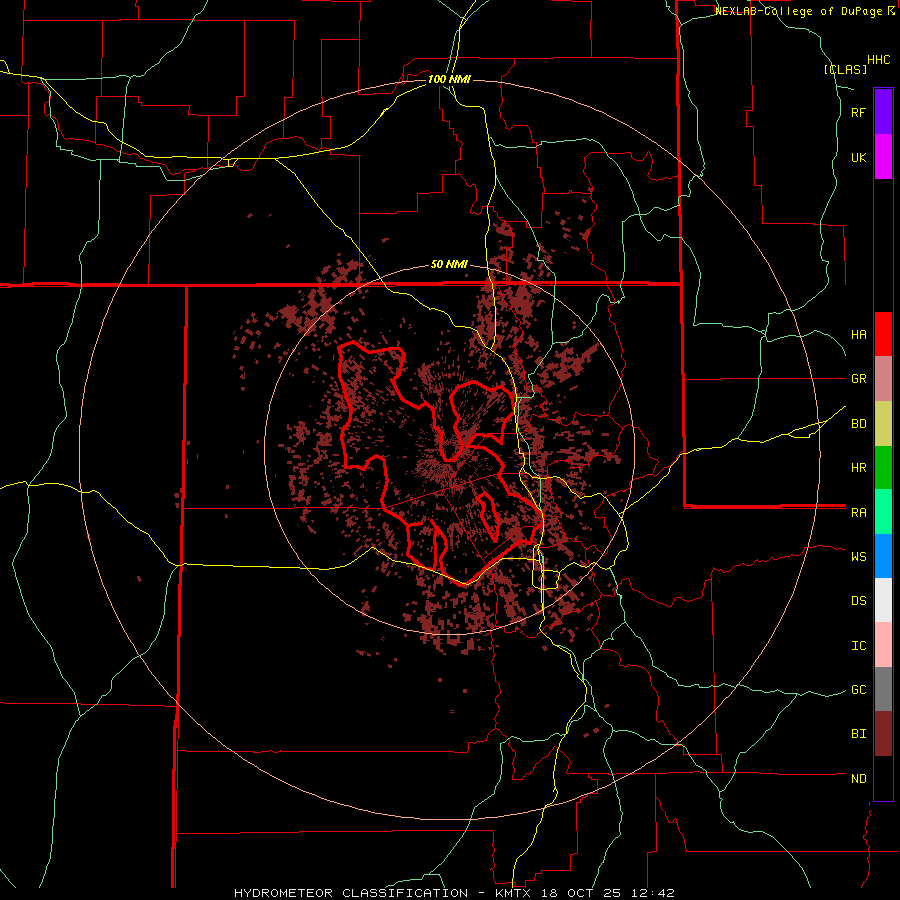Click the UK magenta legend swatch

[883, 157]
